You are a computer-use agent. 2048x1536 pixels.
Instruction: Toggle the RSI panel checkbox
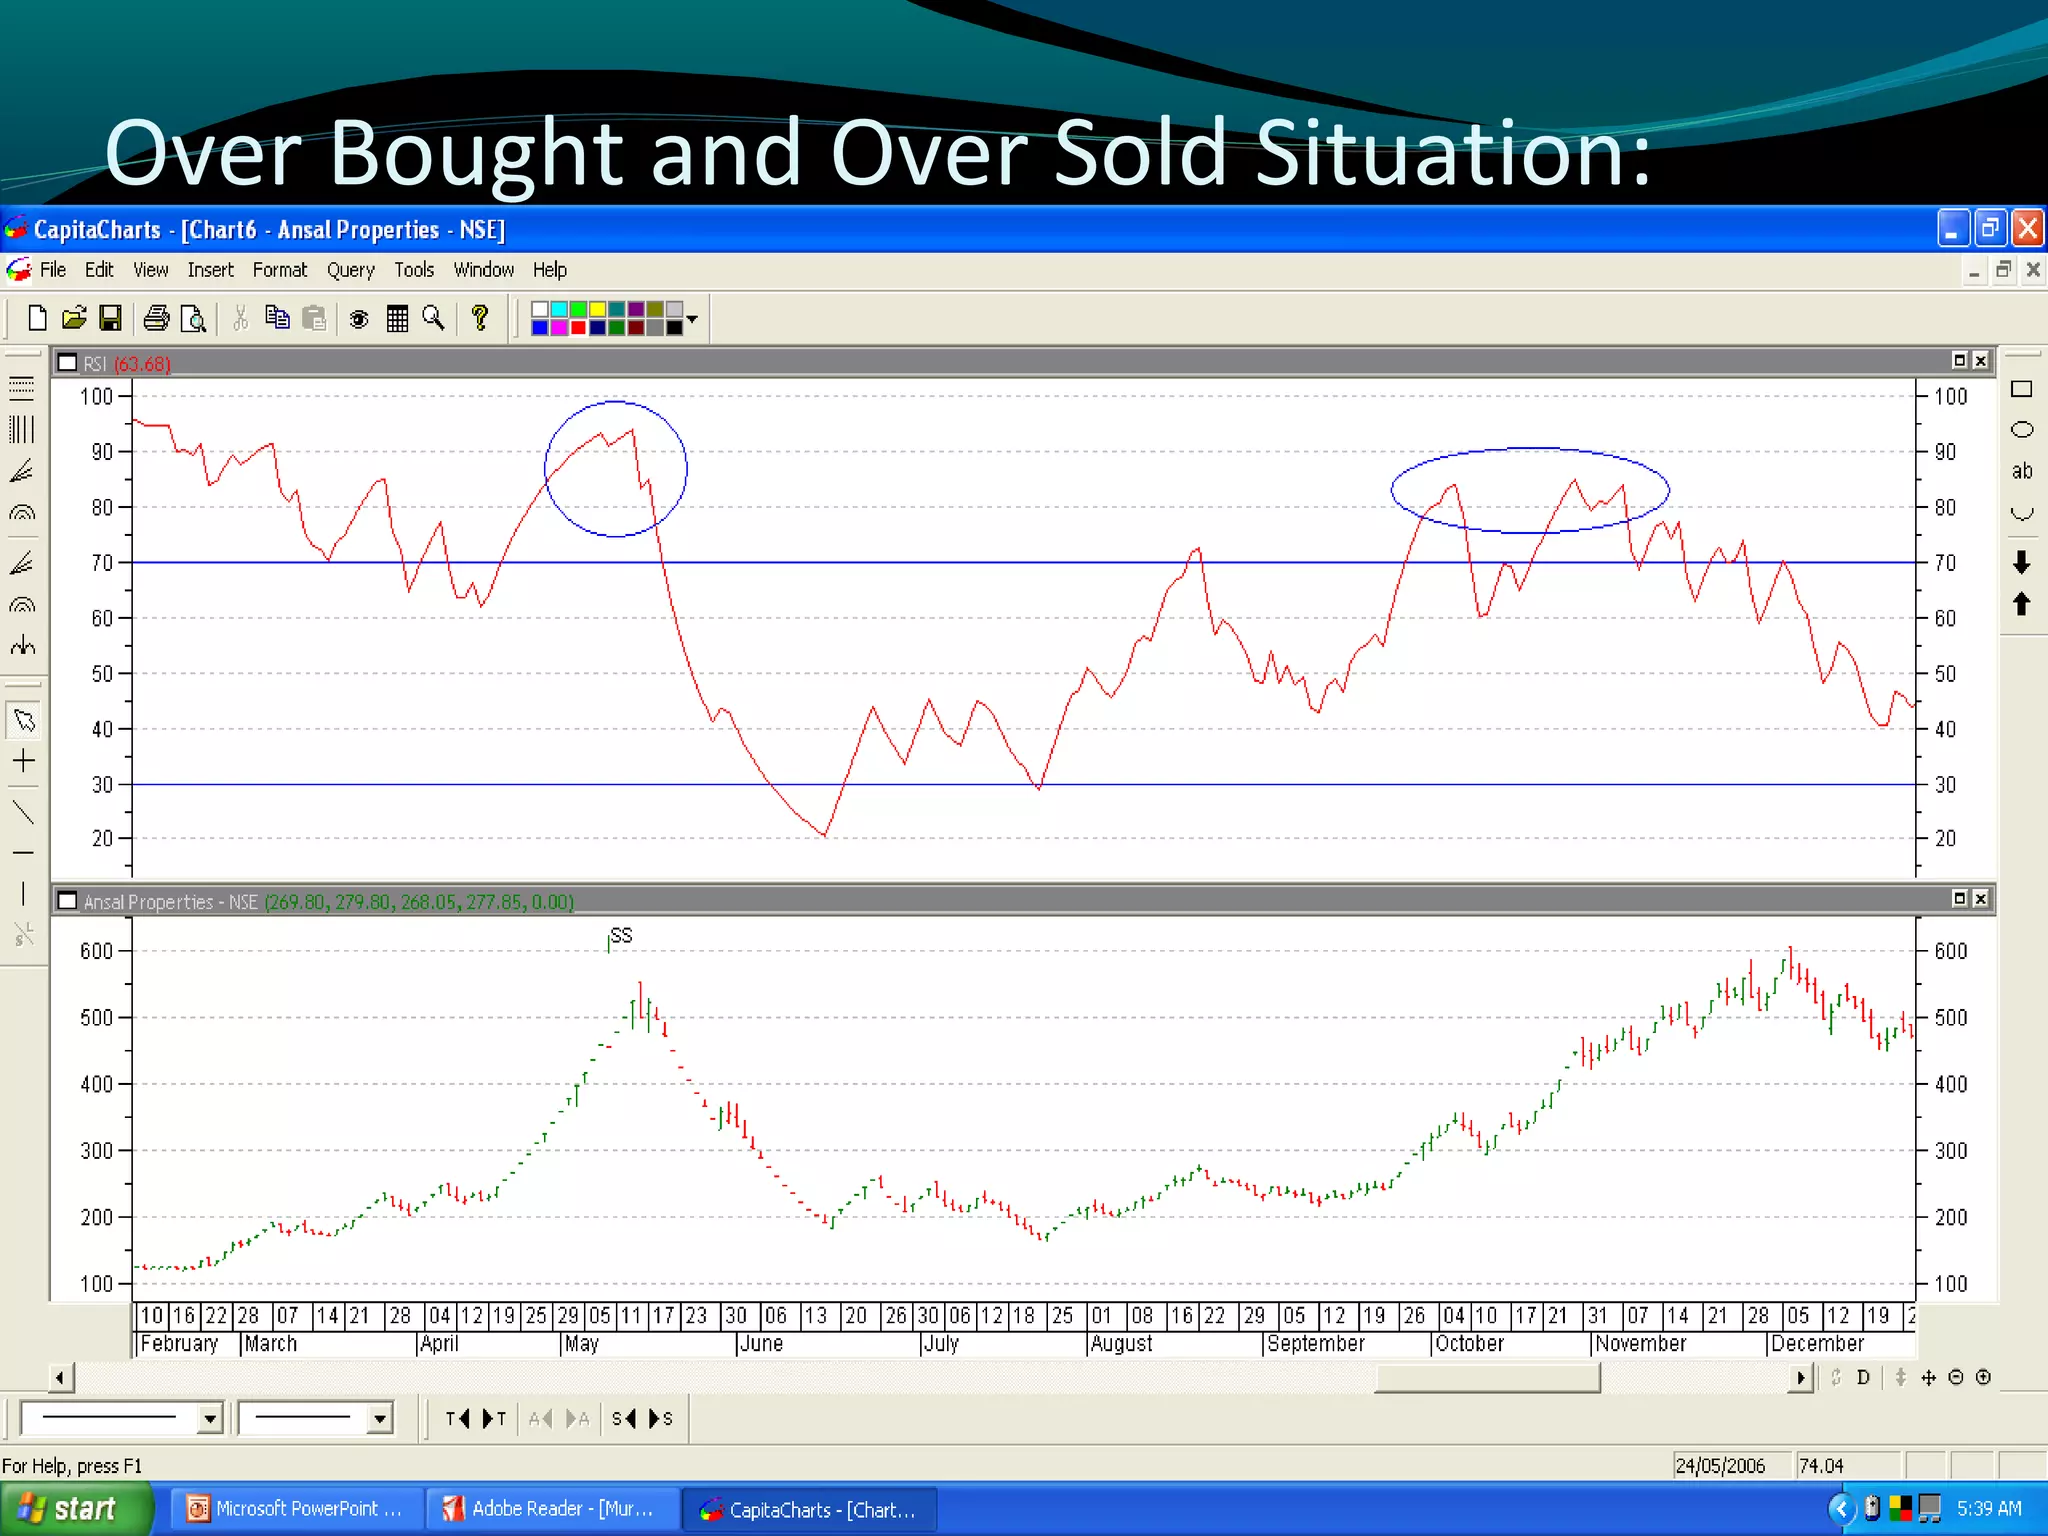67,363
